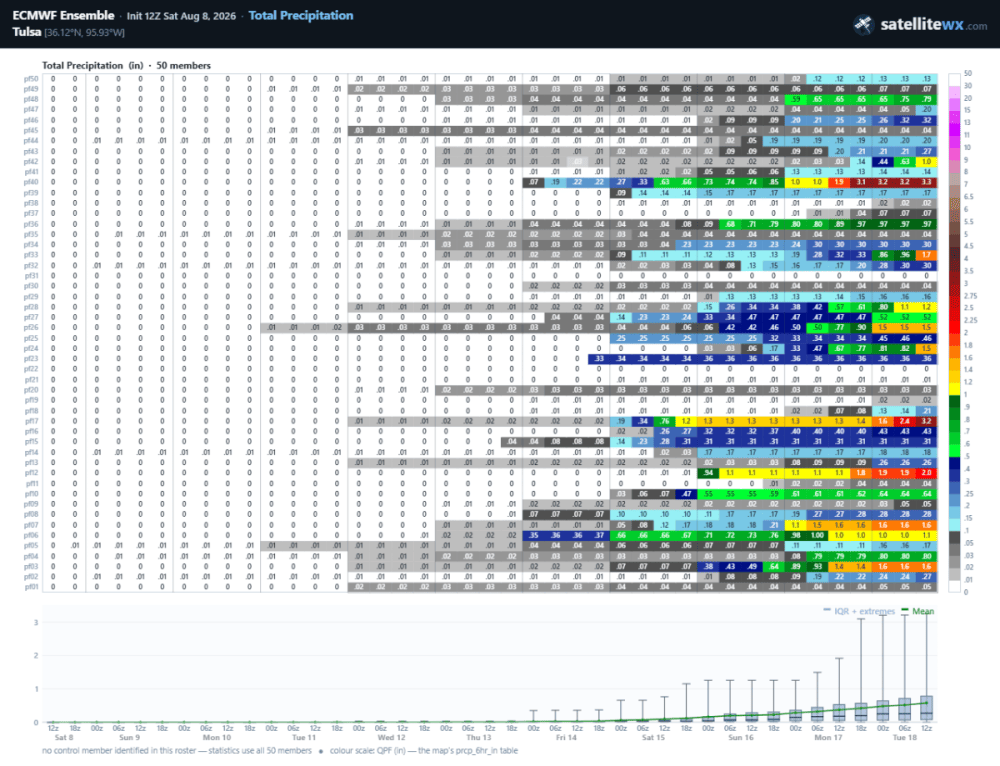Click the '50 members' table heading
Screen dimensions: 1000x766
[x=183, y=65]
